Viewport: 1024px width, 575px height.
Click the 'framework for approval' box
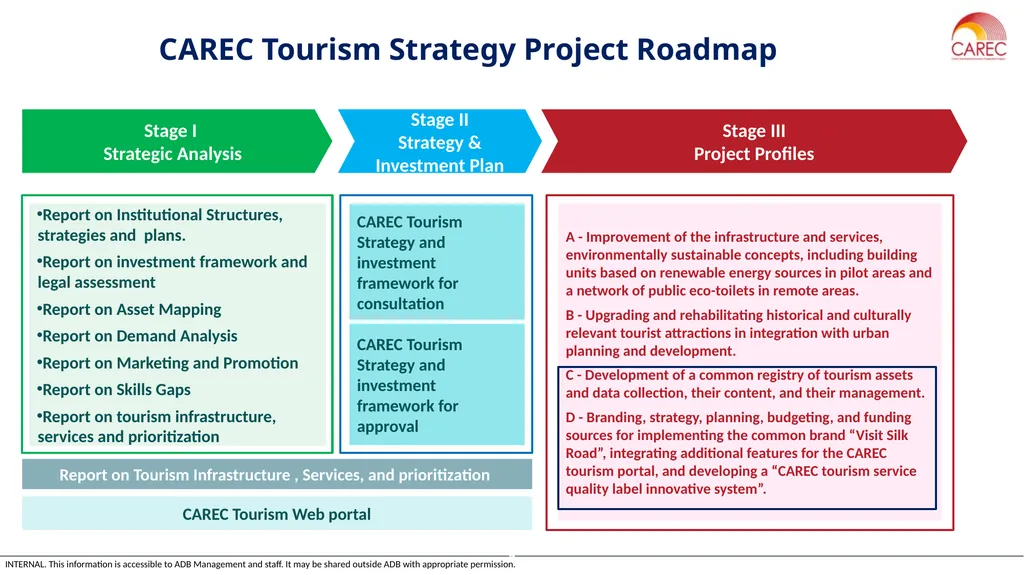437,385
